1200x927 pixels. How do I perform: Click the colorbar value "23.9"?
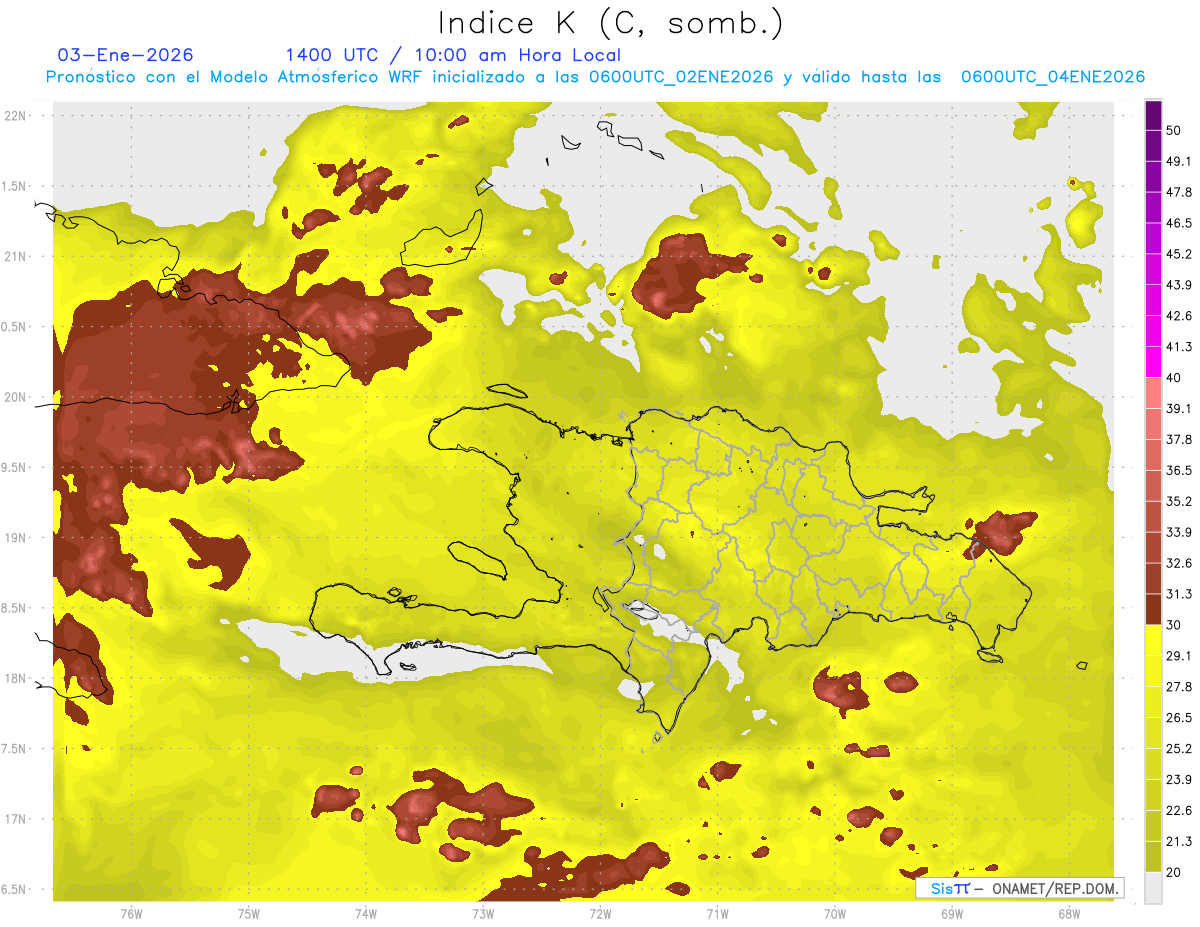(1179, 779)
